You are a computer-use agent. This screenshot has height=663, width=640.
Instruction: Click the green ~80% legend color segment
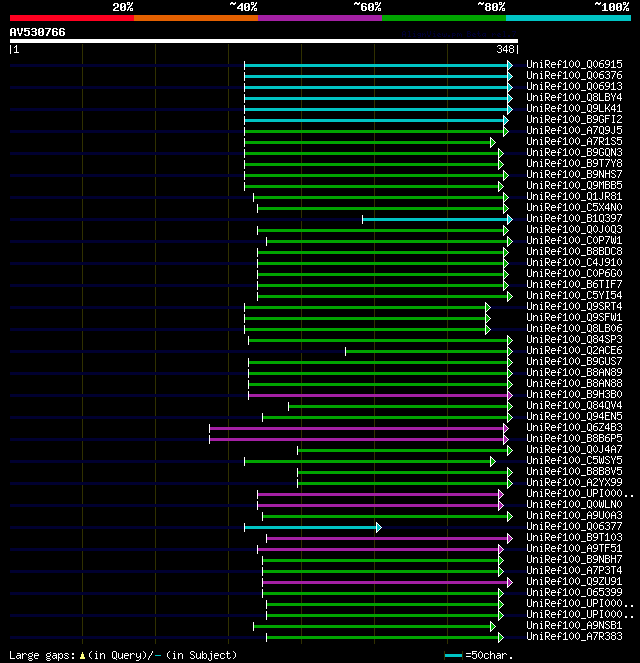(x=444, y=18)
